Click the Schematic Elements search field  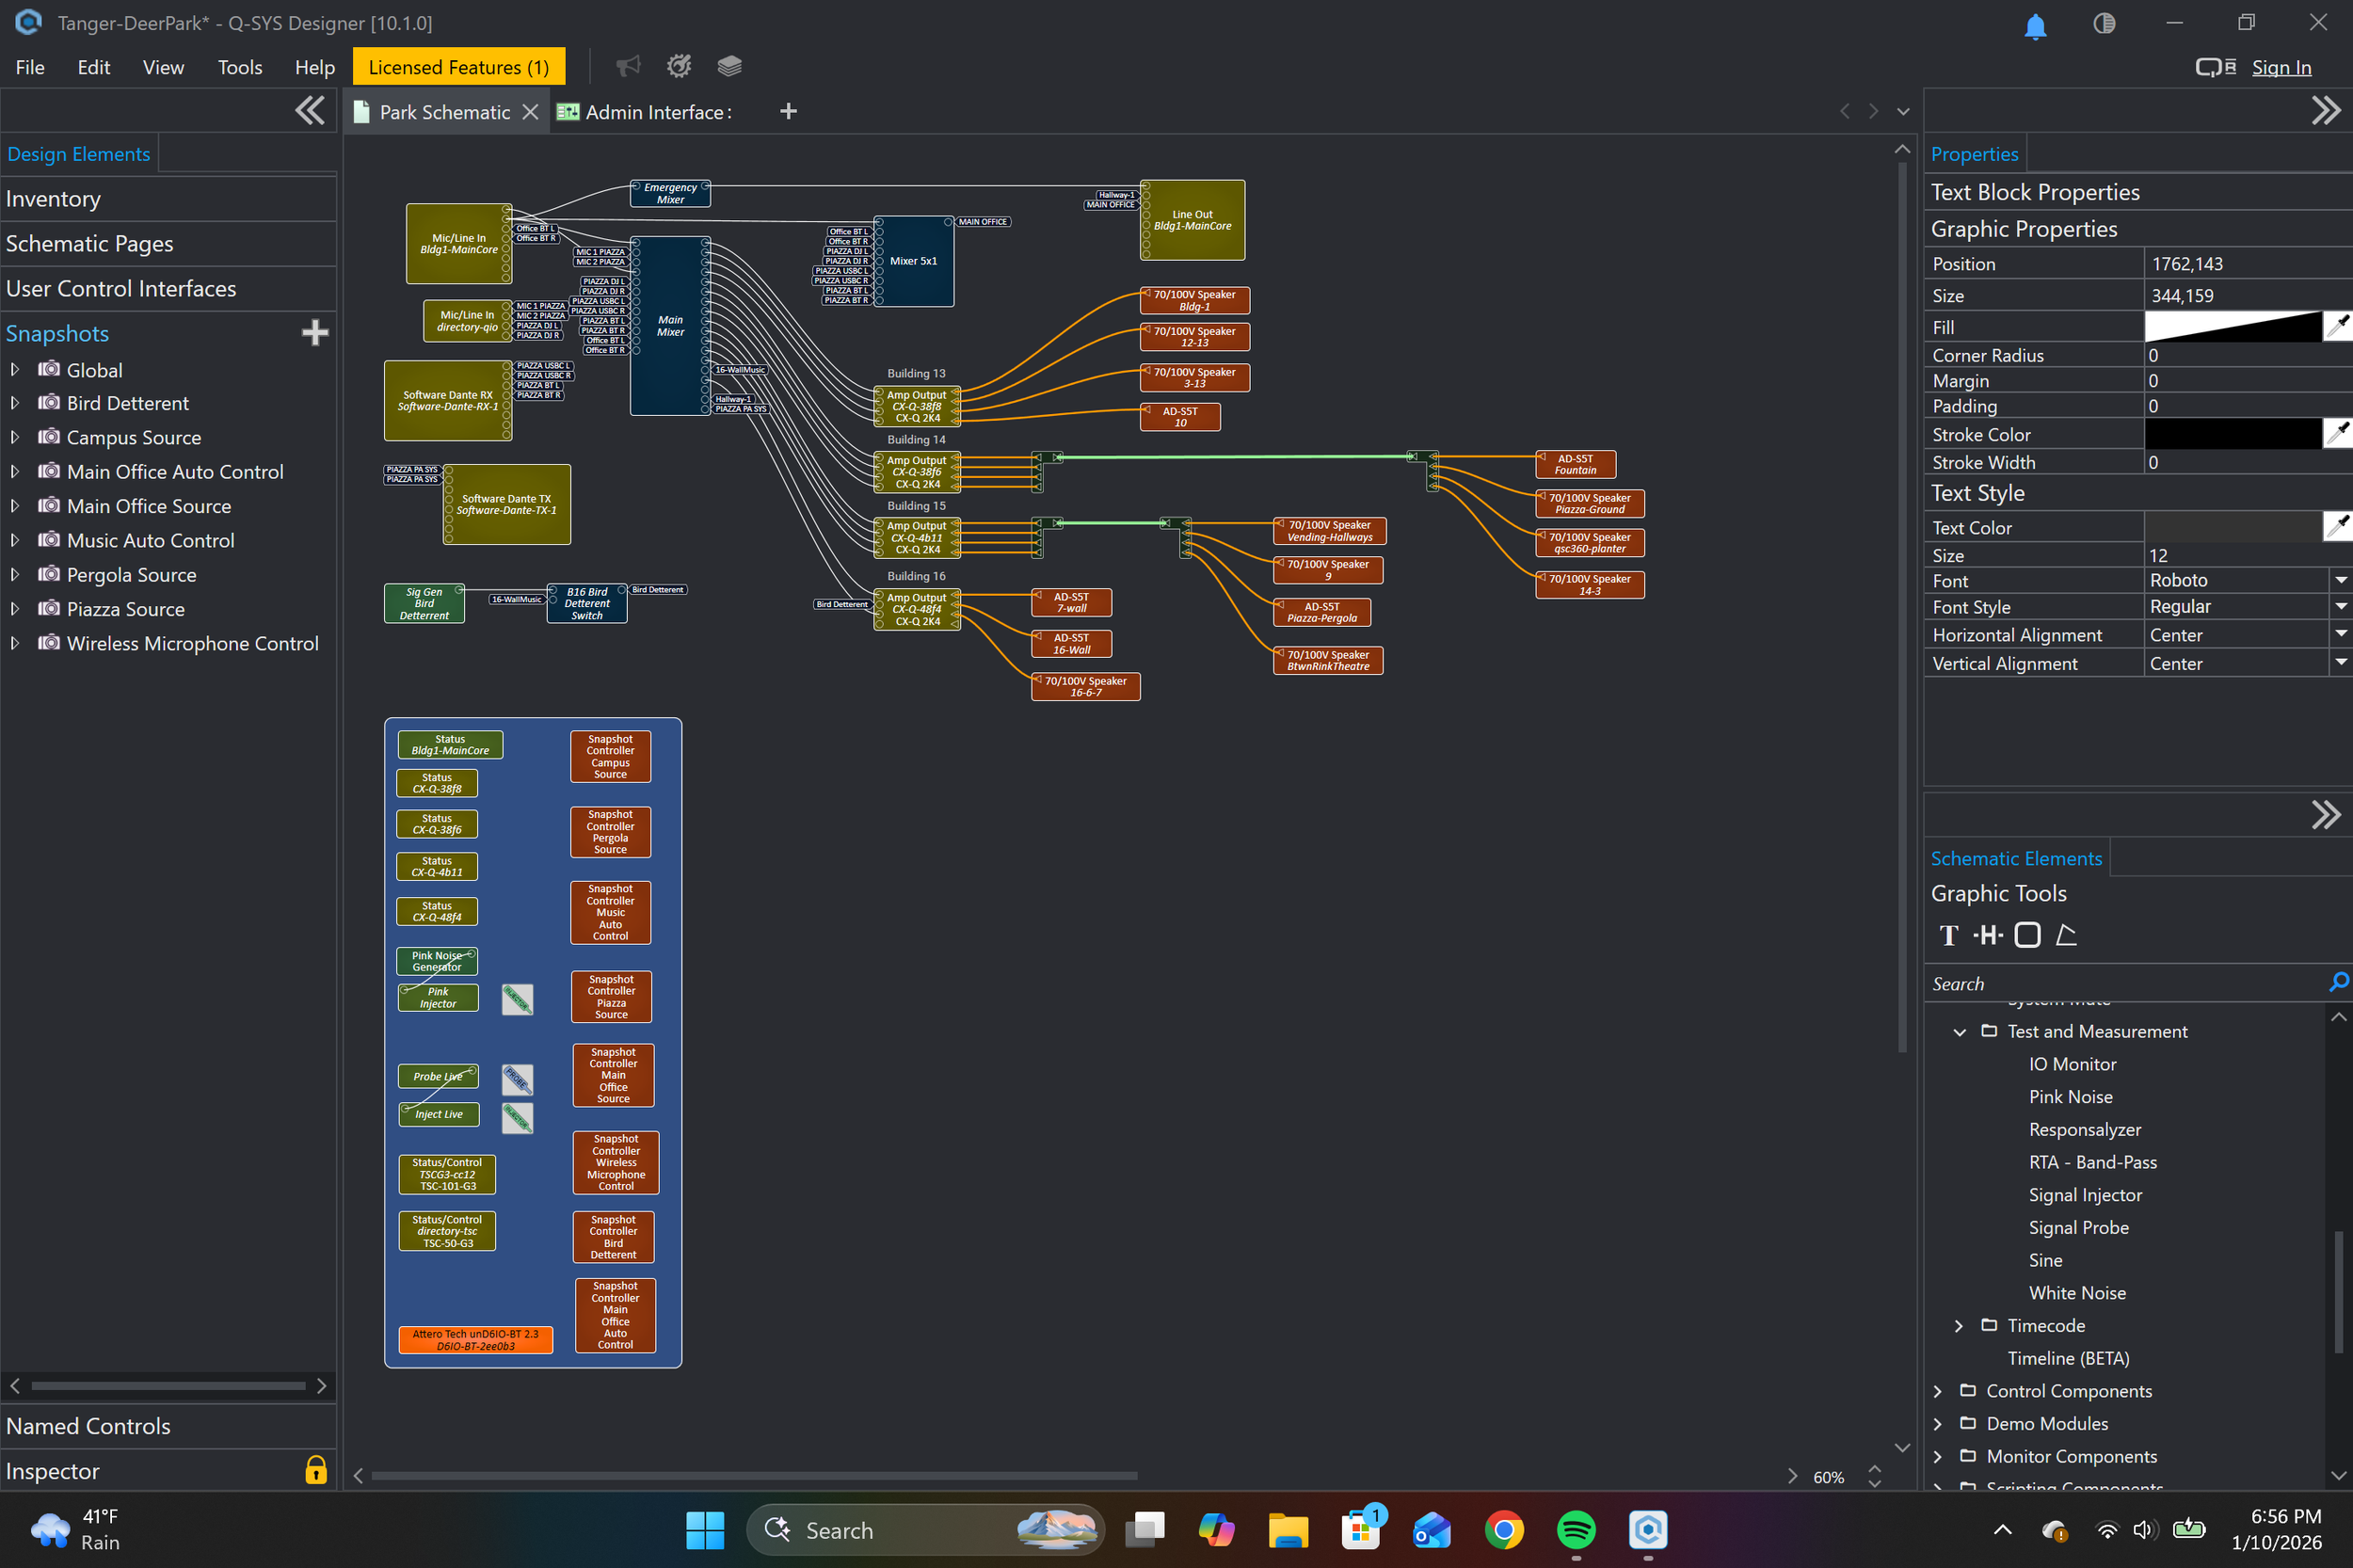coord(2100,983)
